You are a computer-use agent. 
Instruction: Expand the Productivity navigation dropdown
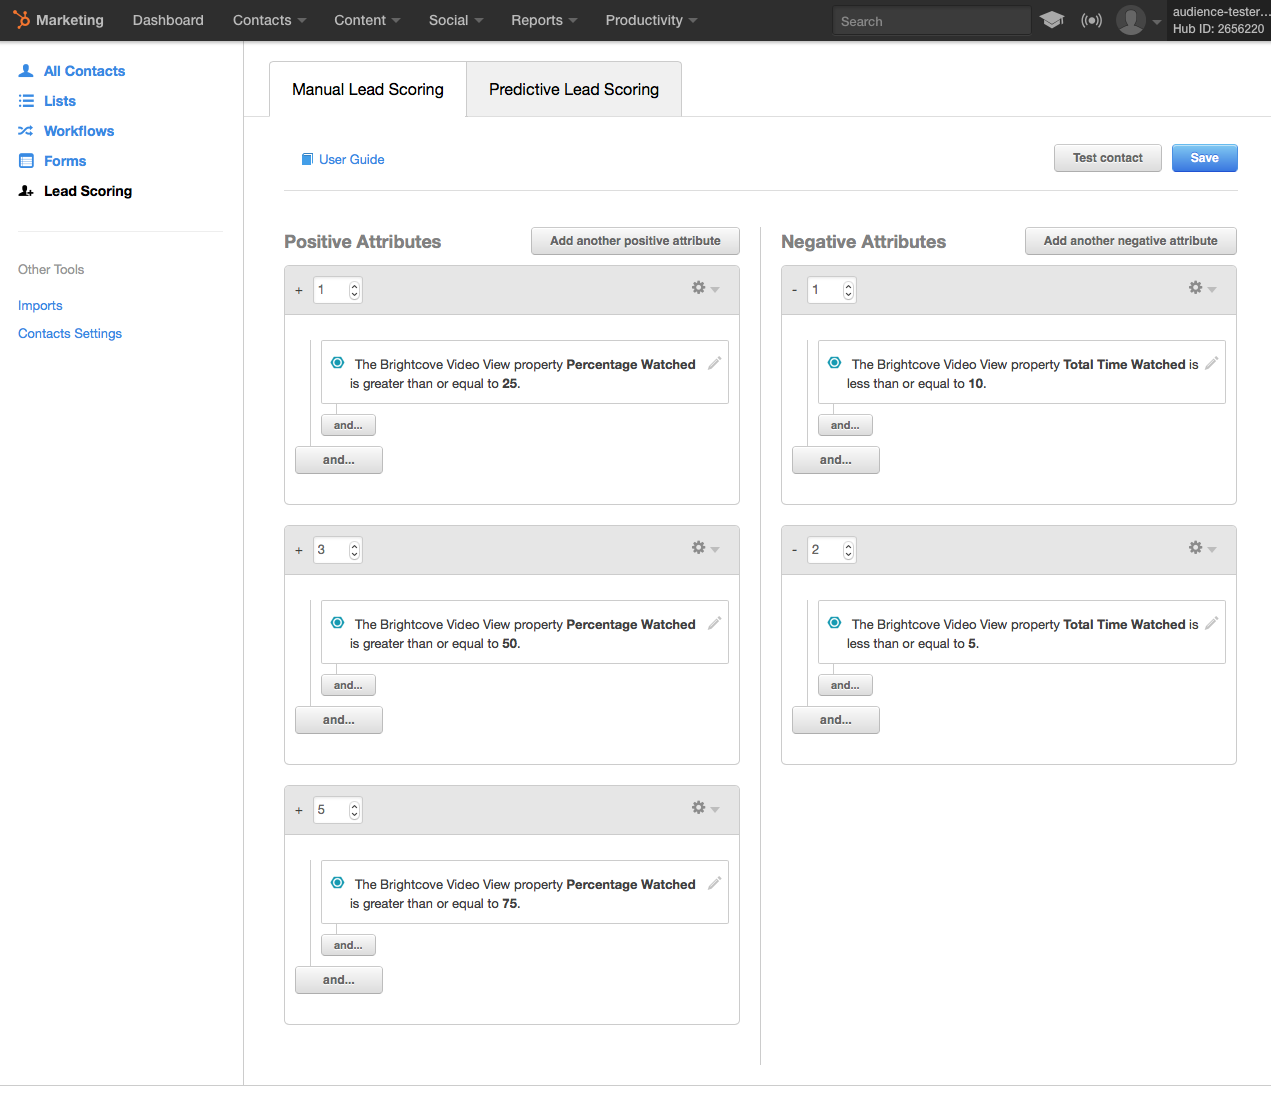click(651, 20)
